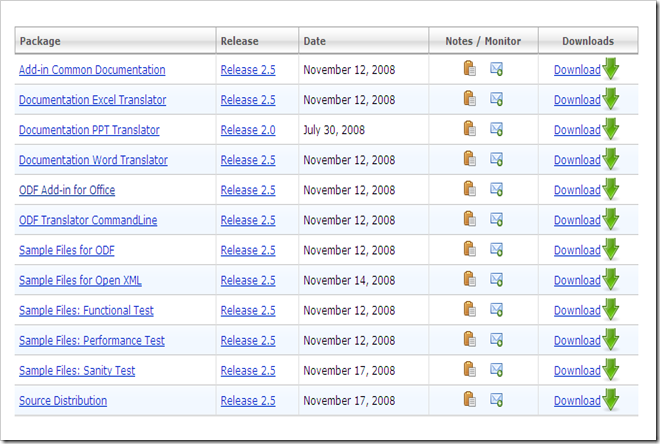Monitor the Sample Files: Functional Test package
The width and height of the screenshot is (660, 444).
pos(496,309)
